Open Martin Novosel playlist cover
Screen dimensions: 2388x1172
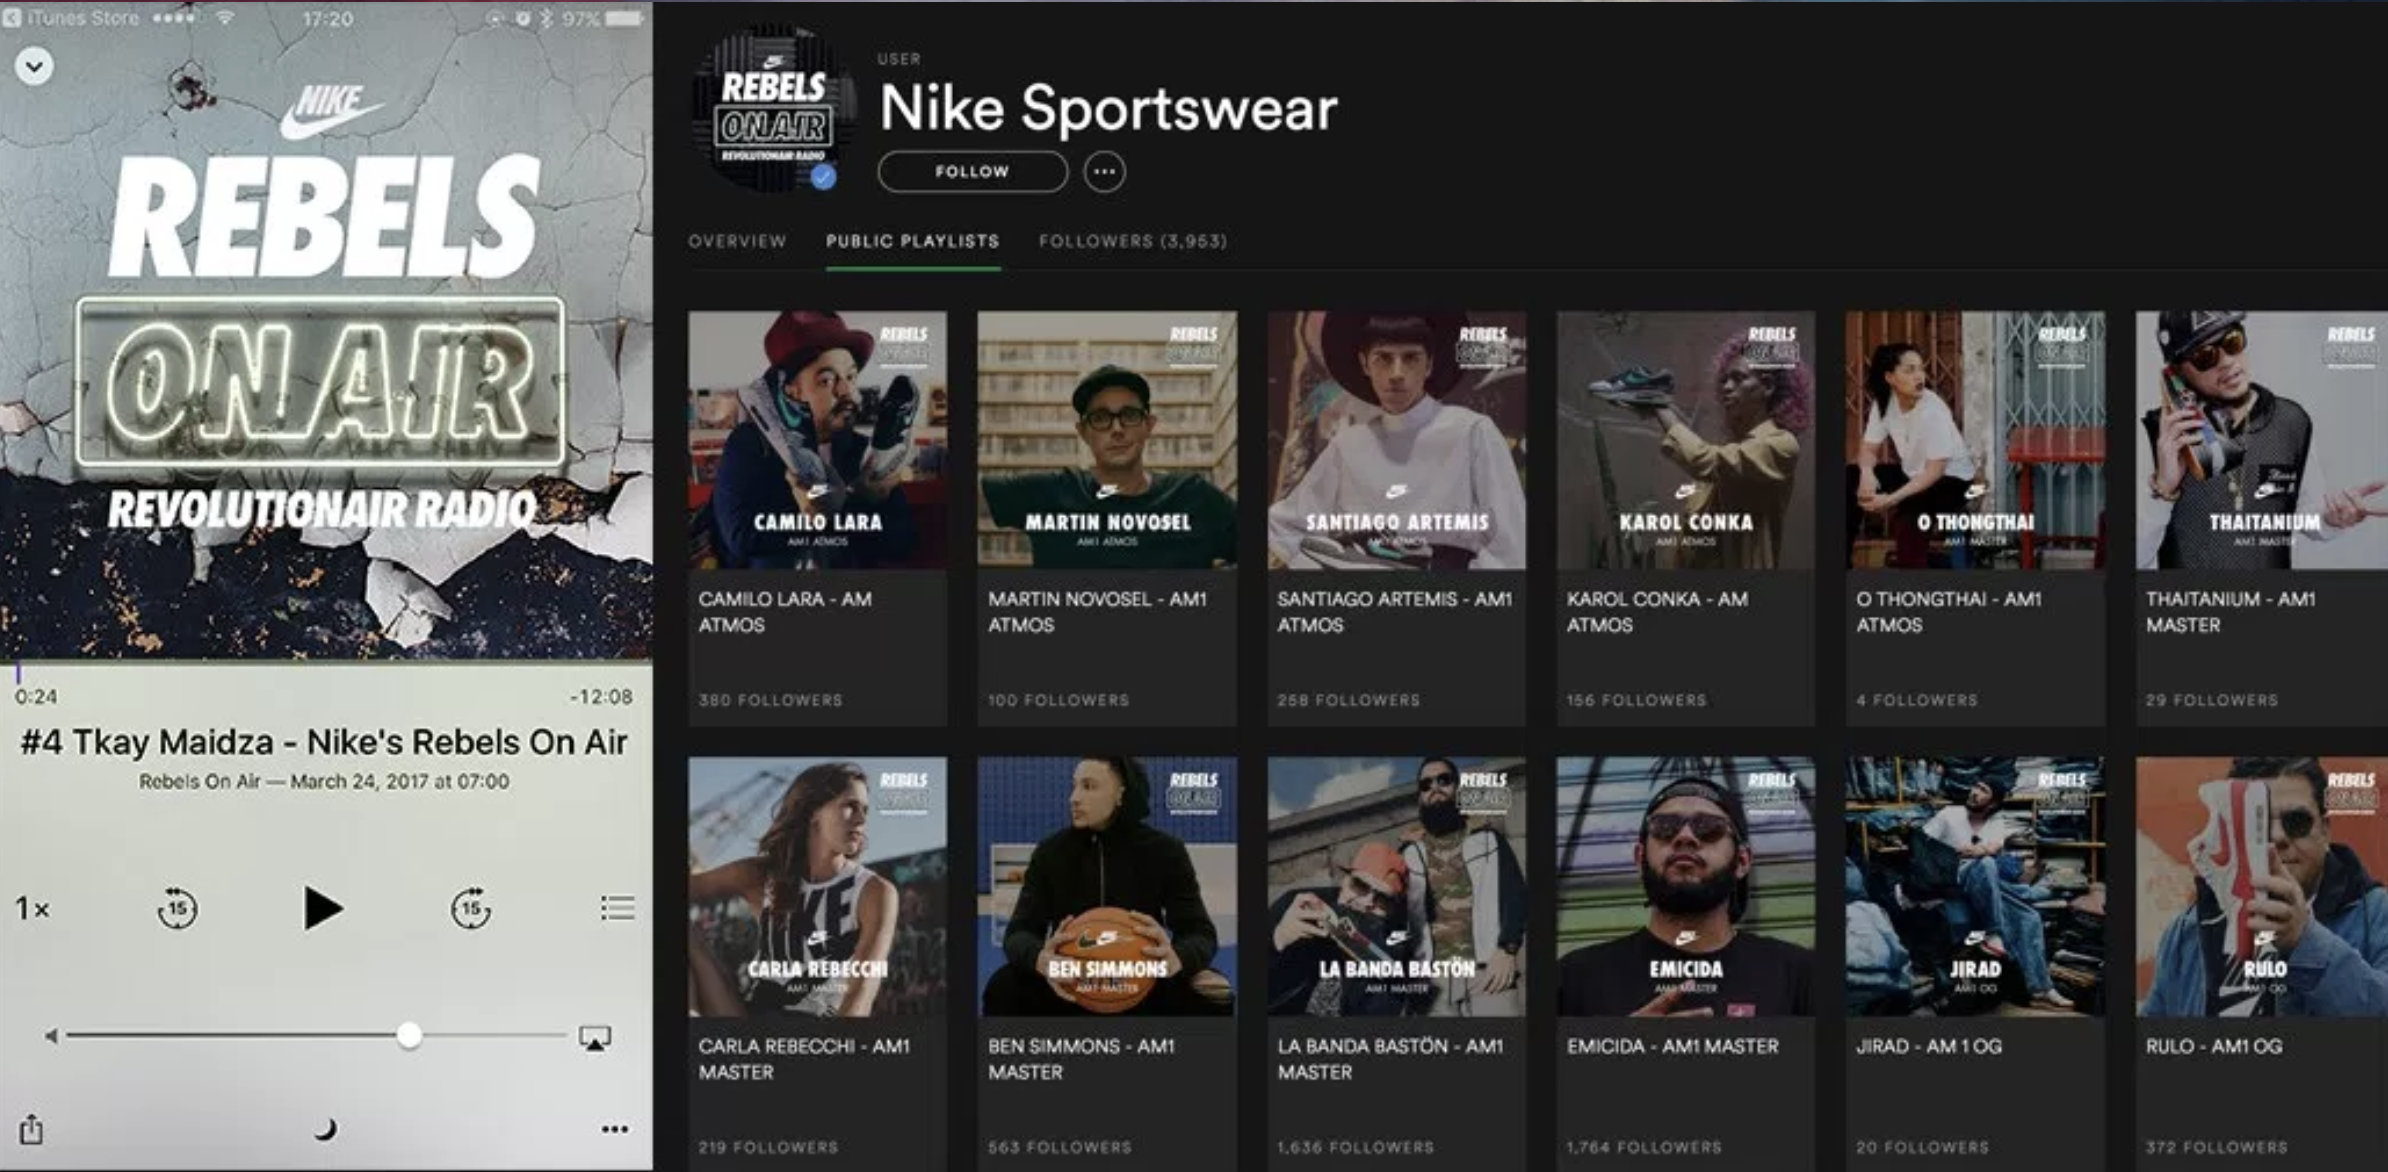(1107, 440)
